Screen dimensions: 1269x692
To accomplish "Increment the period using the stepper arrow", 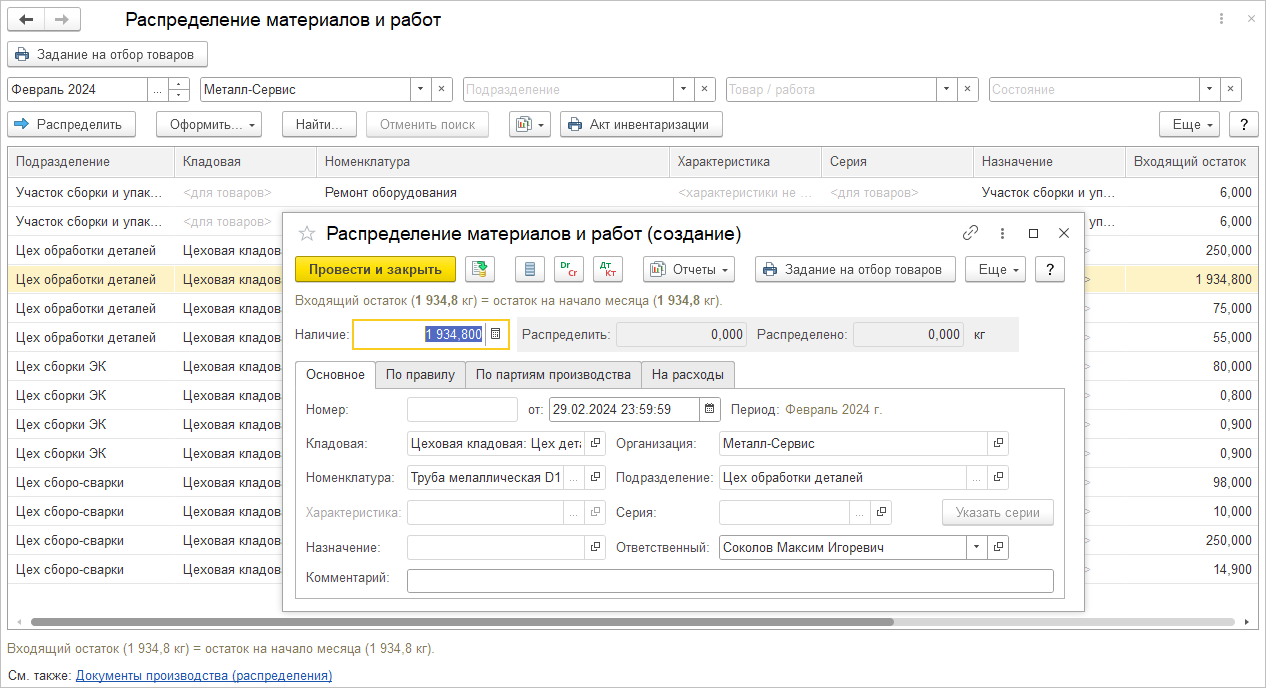I will [179, 84].
